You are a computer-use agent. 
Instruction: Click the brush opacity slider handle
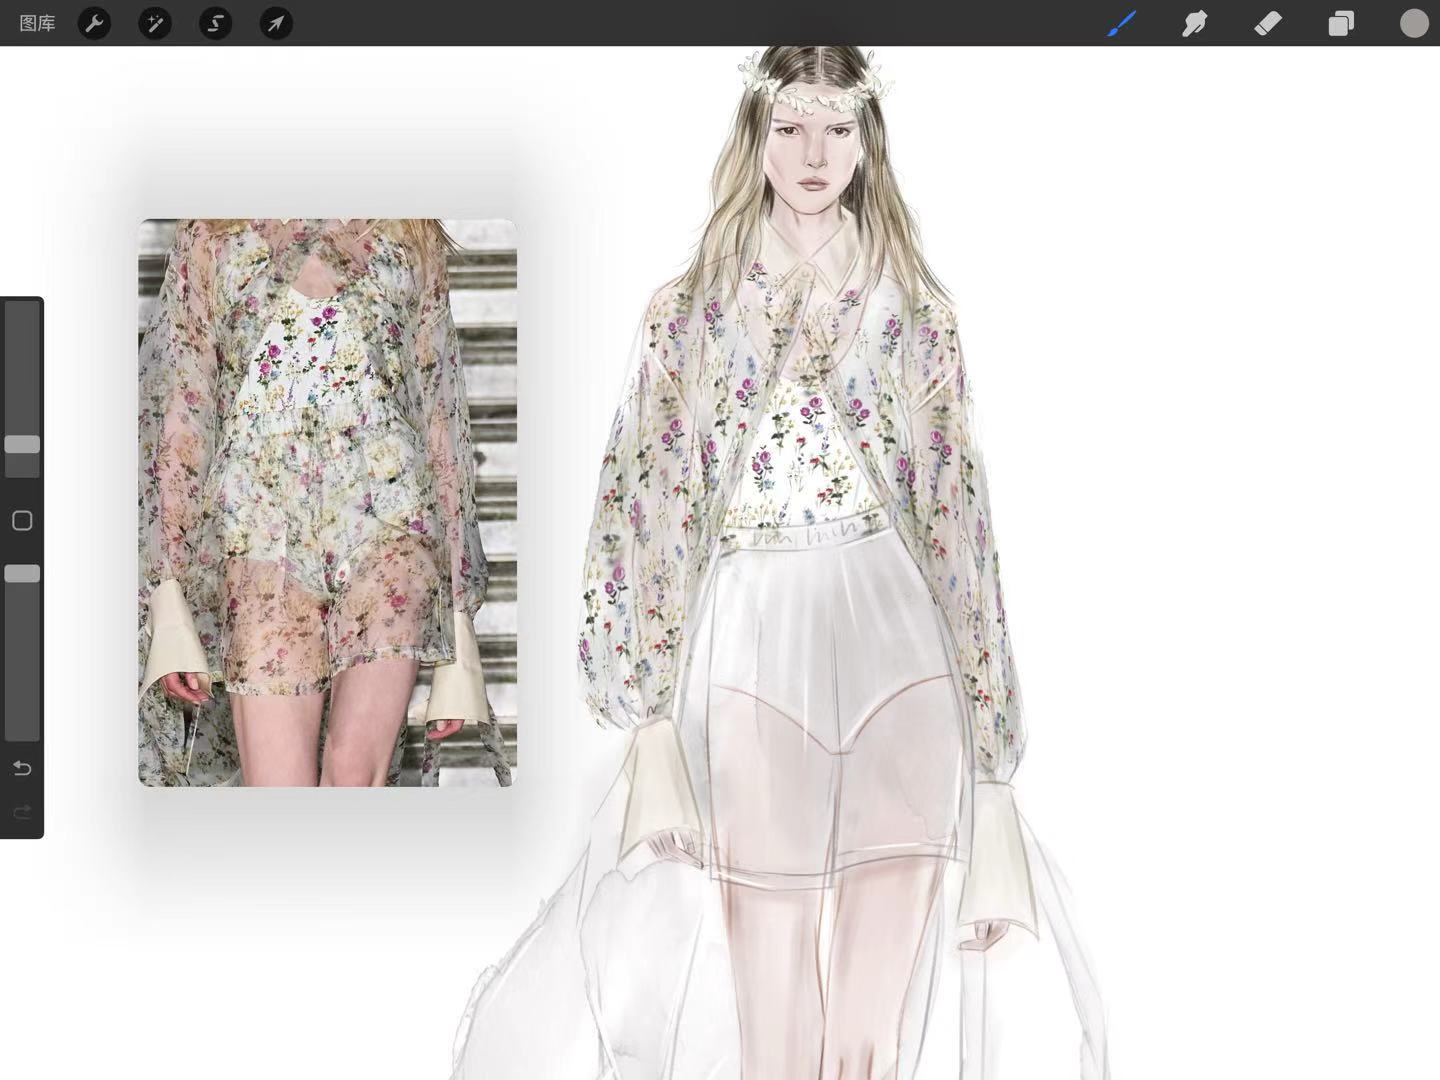pyautogui.click(x=22, y=573)
